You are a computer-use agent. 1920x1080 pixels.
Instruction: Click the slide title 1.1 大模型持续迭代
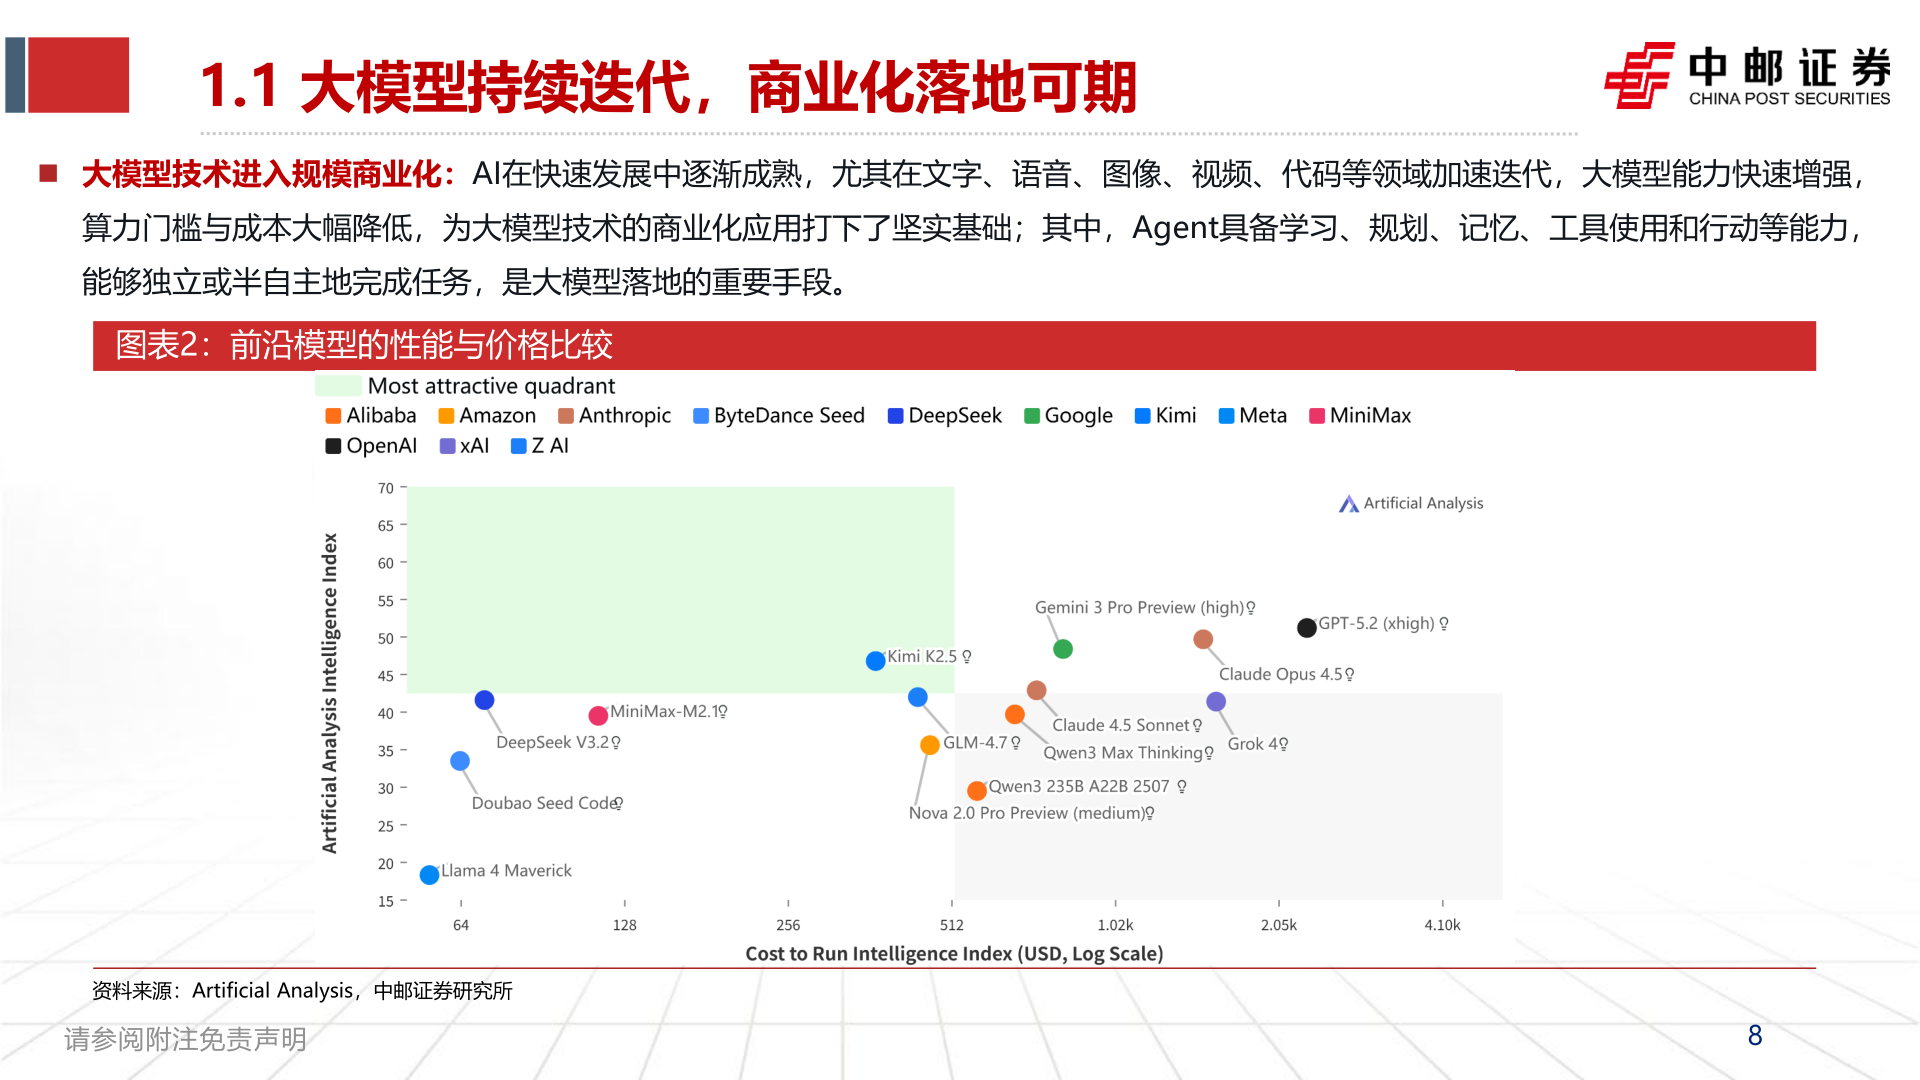(670, 87)
